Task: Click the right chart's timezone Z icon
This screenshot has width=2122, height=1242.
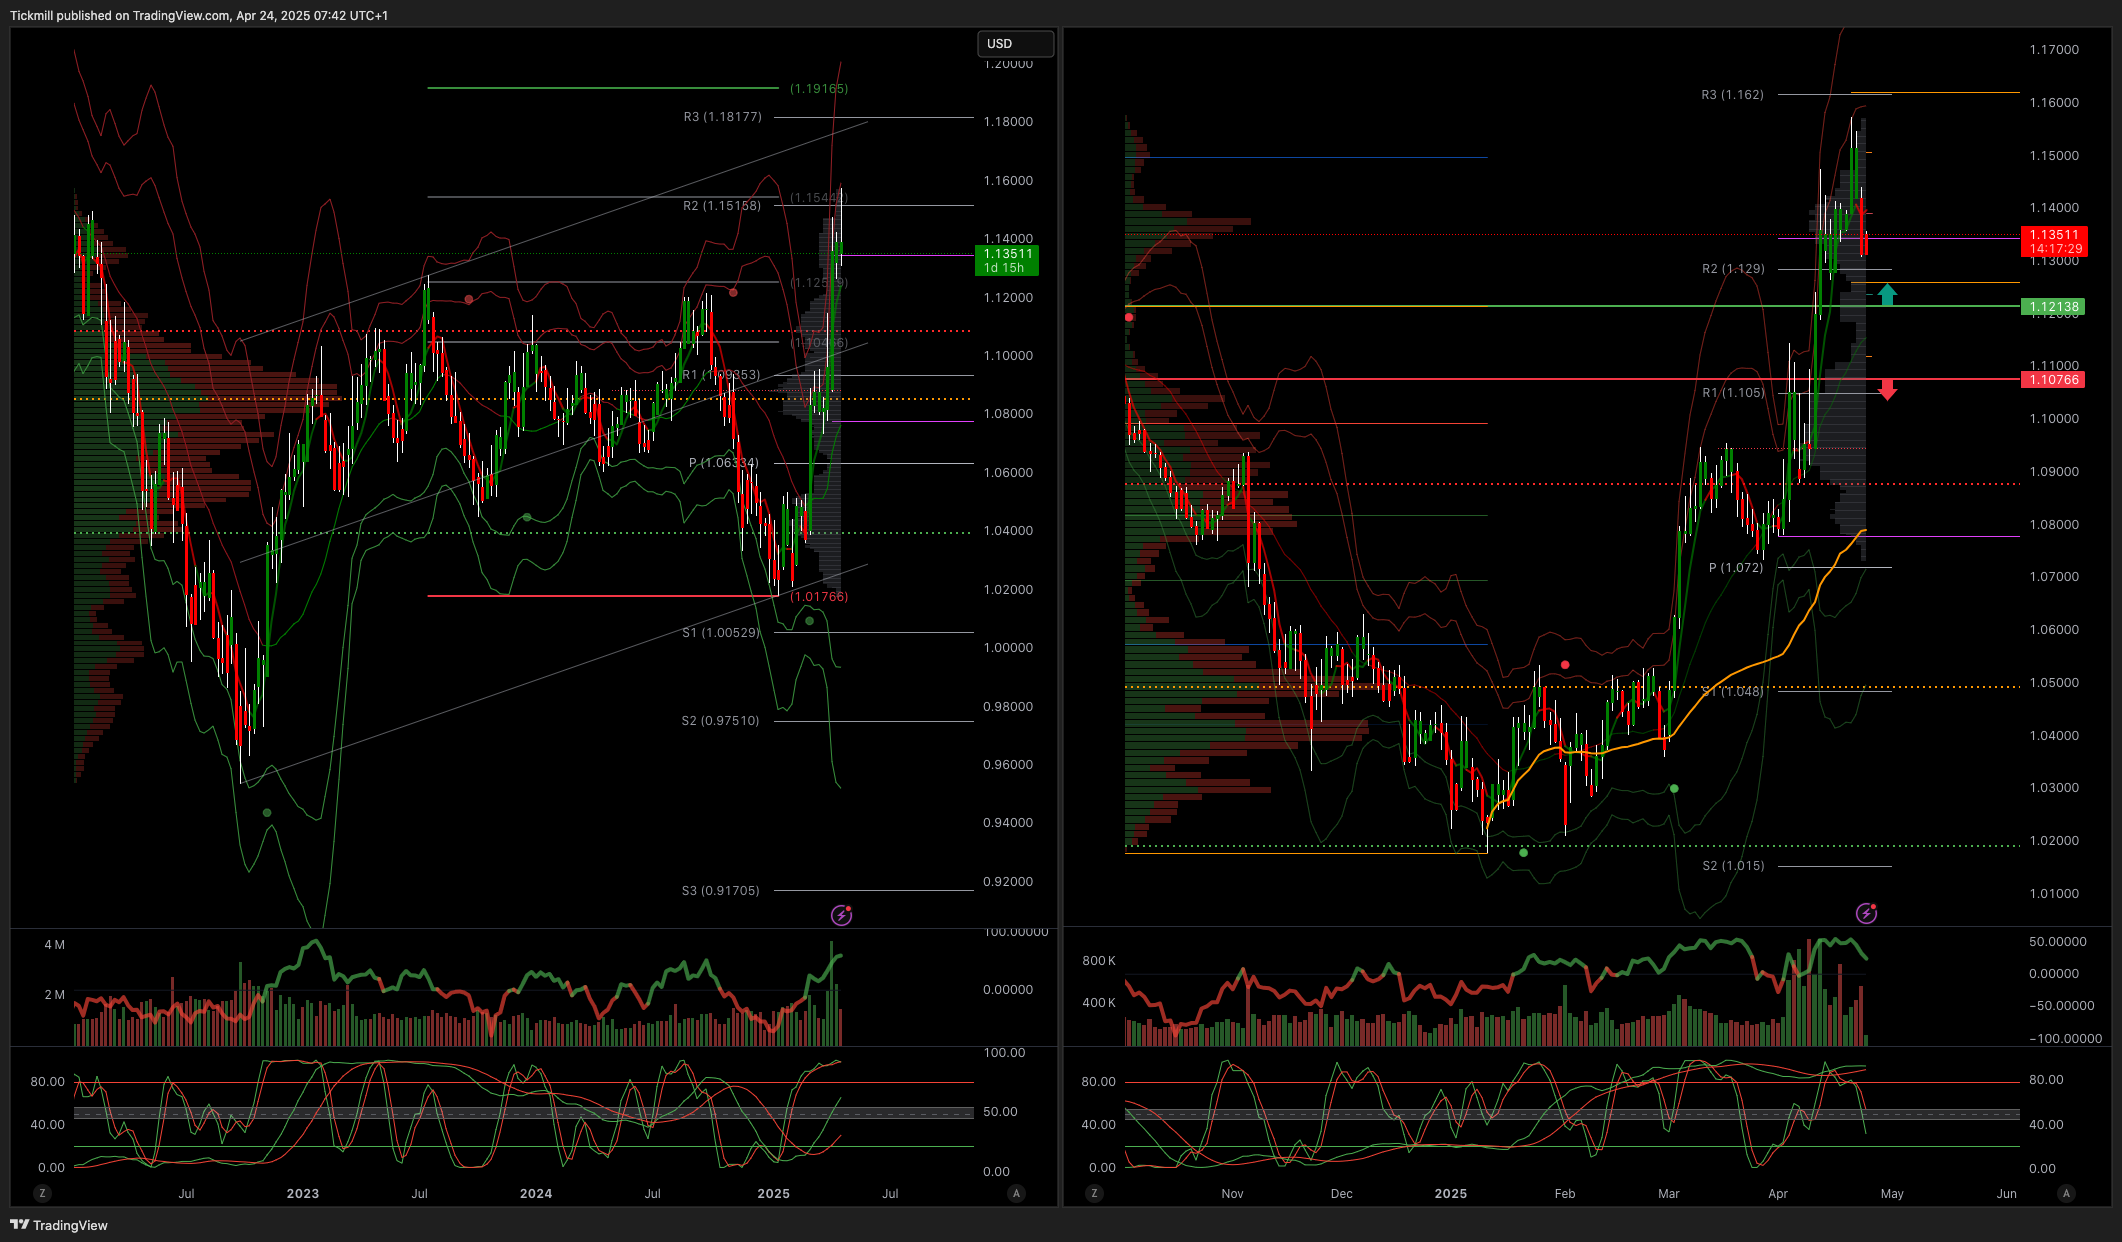Action: tap(1095, 1193)
